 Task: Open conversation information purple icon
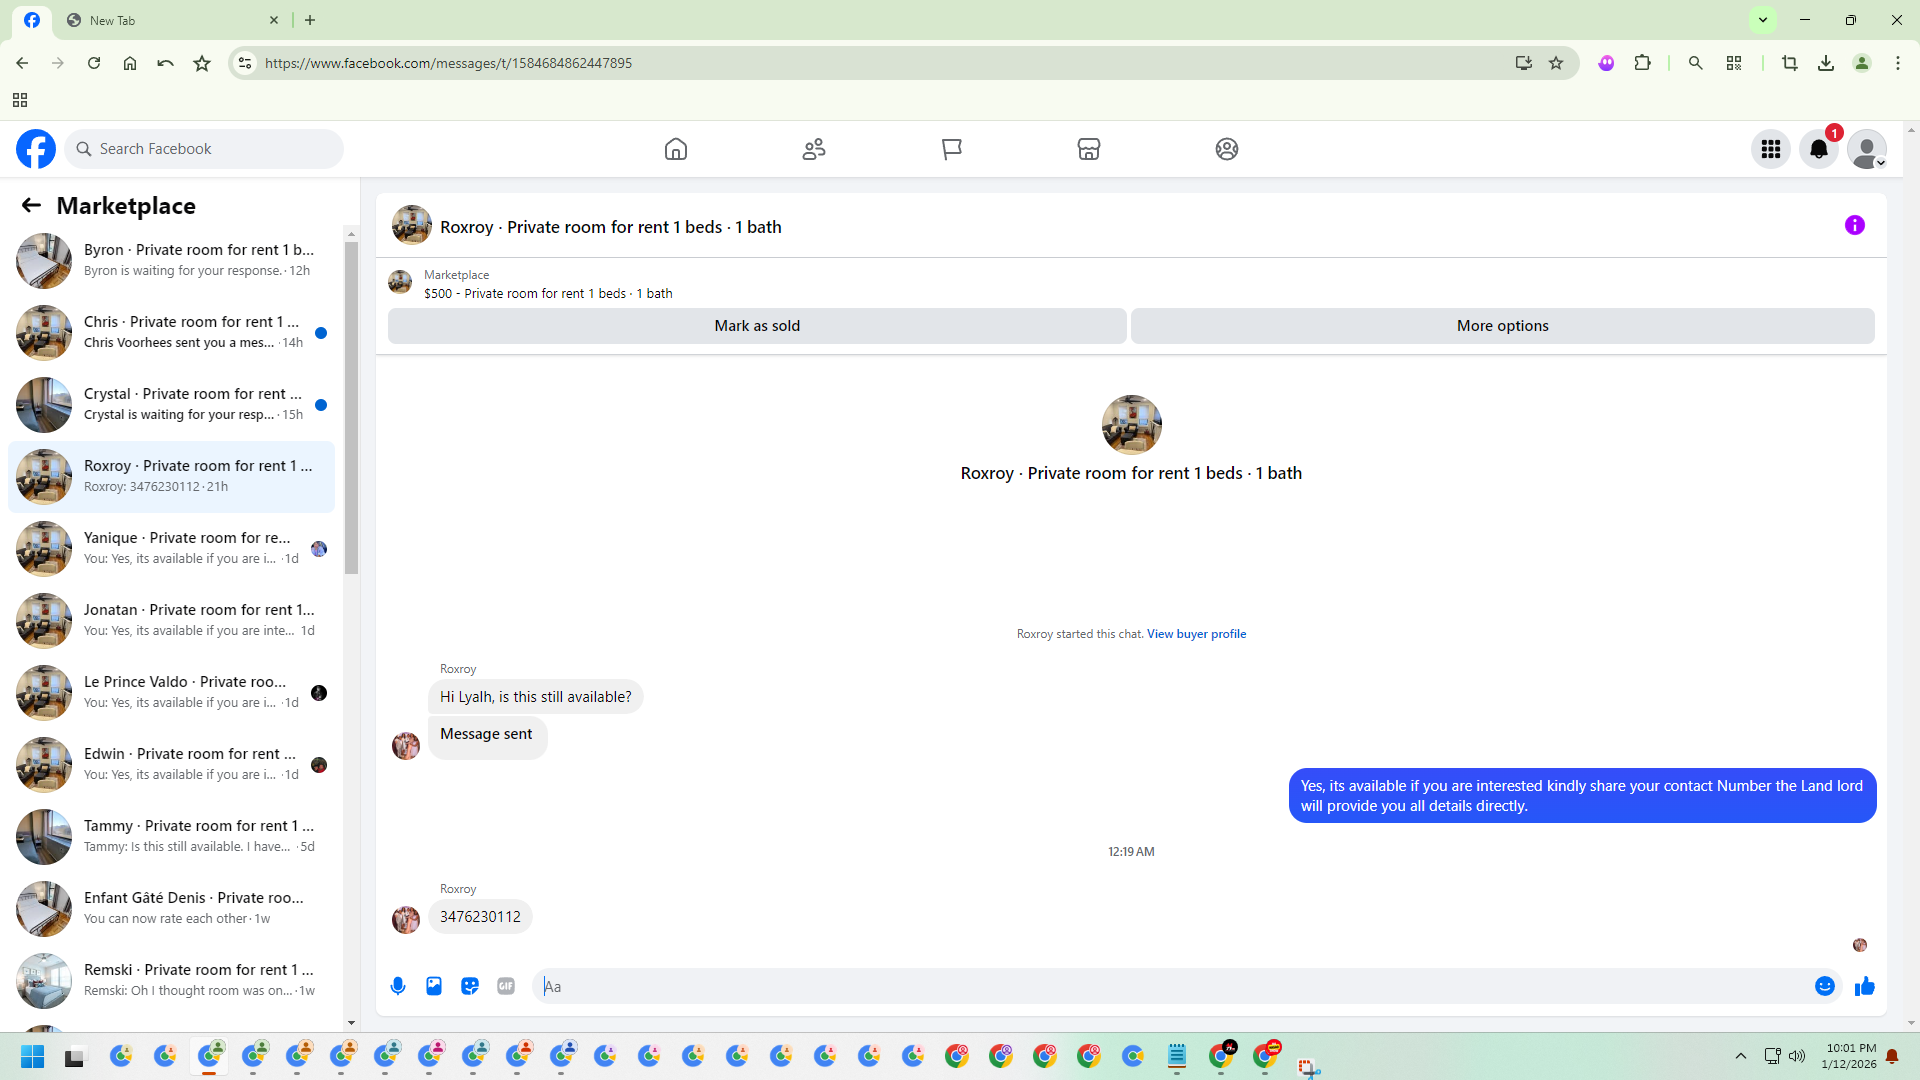1855,226
